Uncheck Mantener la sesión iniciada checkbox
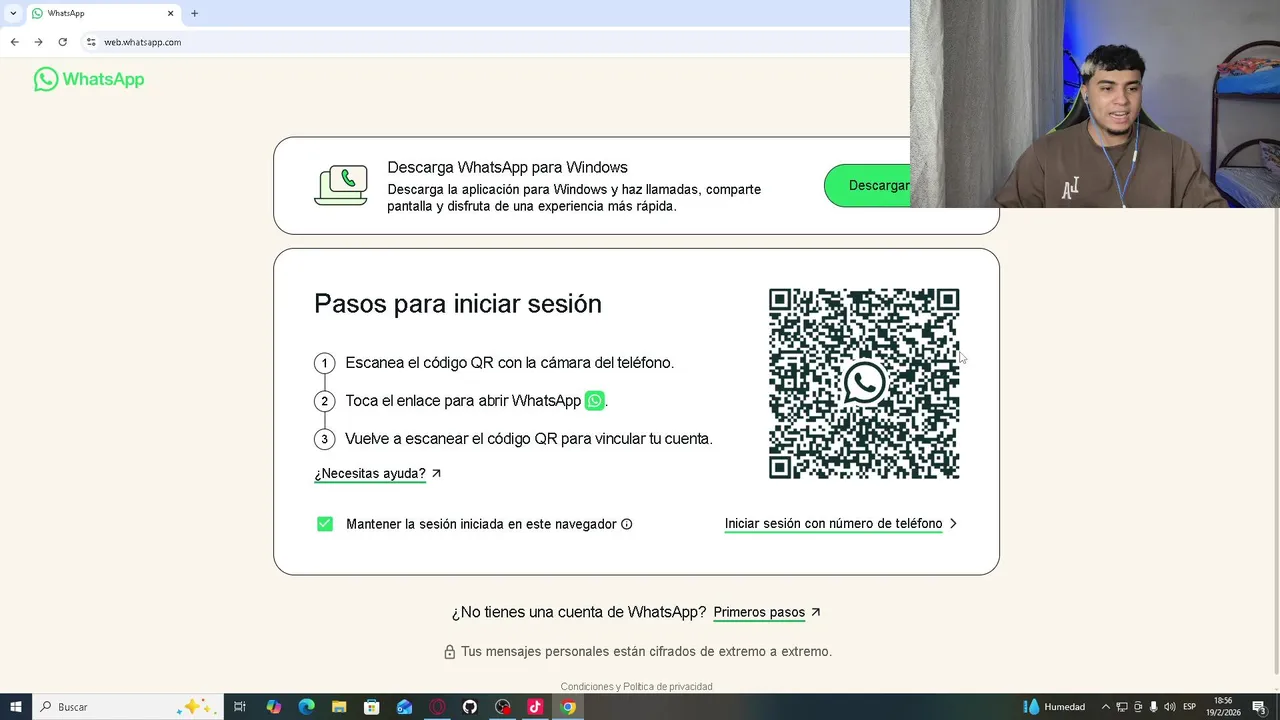The image size is (1280, 720). (325, 524)
